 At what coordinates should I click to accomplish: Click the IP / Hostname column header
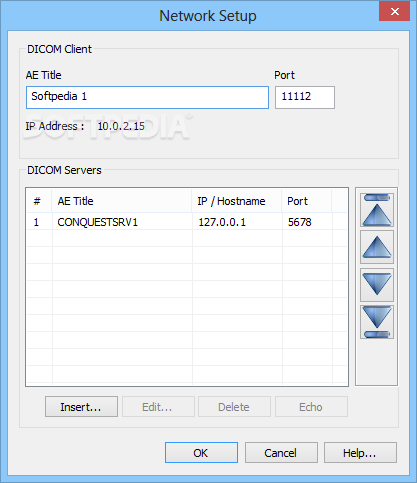237,201
